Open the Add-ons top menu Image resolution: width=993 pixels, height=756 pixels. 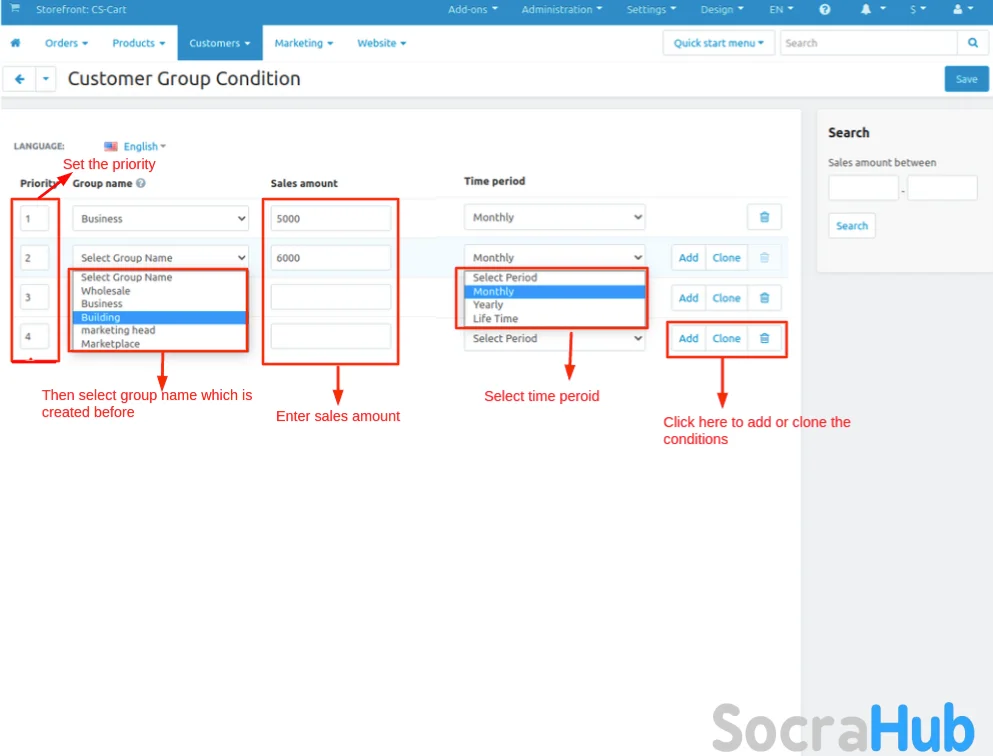(x=472, y=10)
